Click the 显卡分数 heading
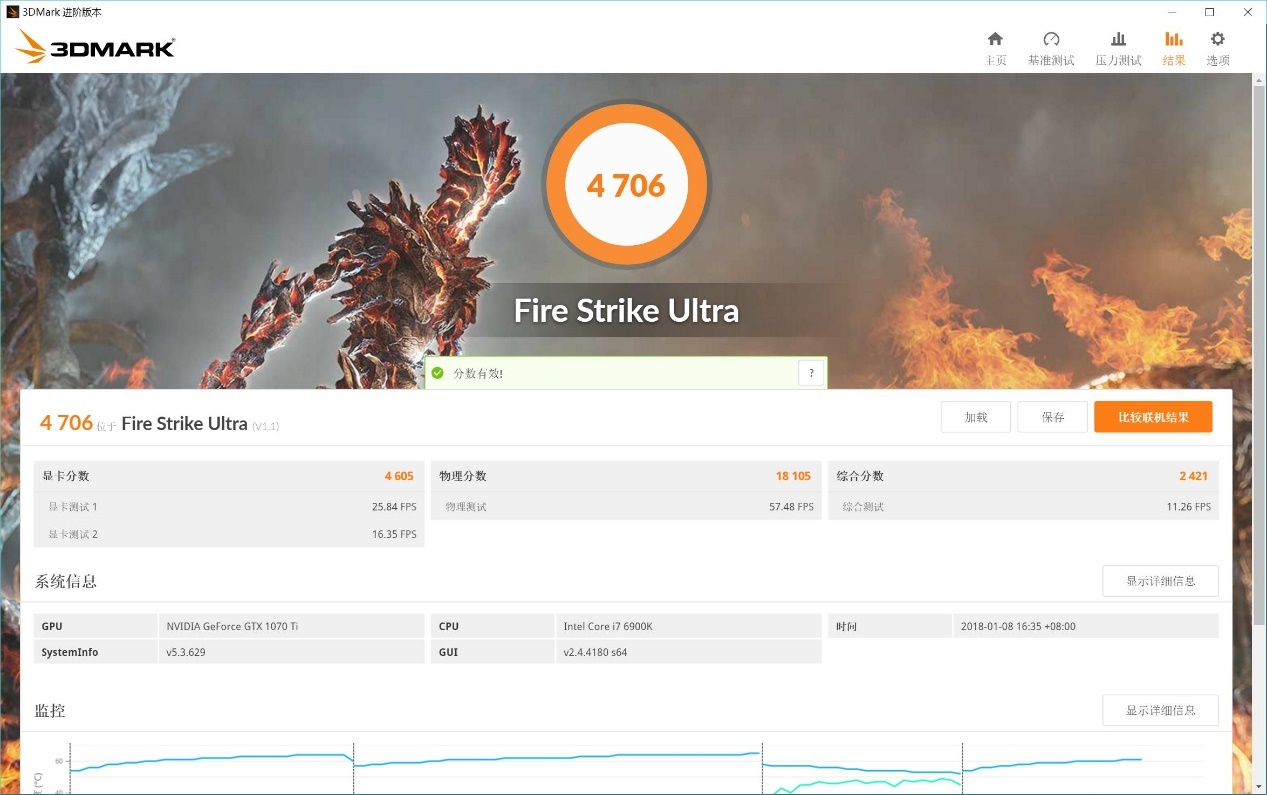1267x795 pixels. pyautogui.click(x=66, y=476)
